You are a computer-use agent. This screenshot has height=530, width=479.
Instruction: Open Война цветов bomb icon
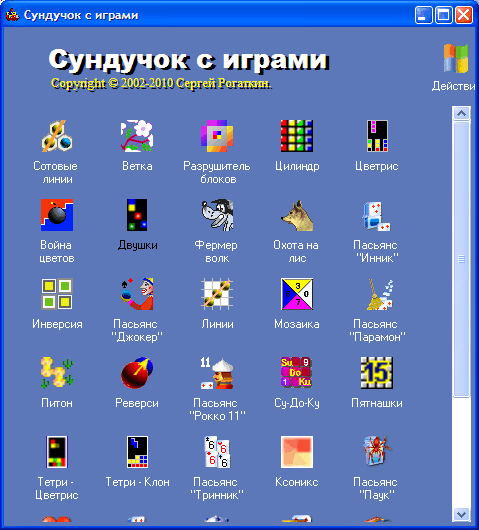click(x=57, y=215)
